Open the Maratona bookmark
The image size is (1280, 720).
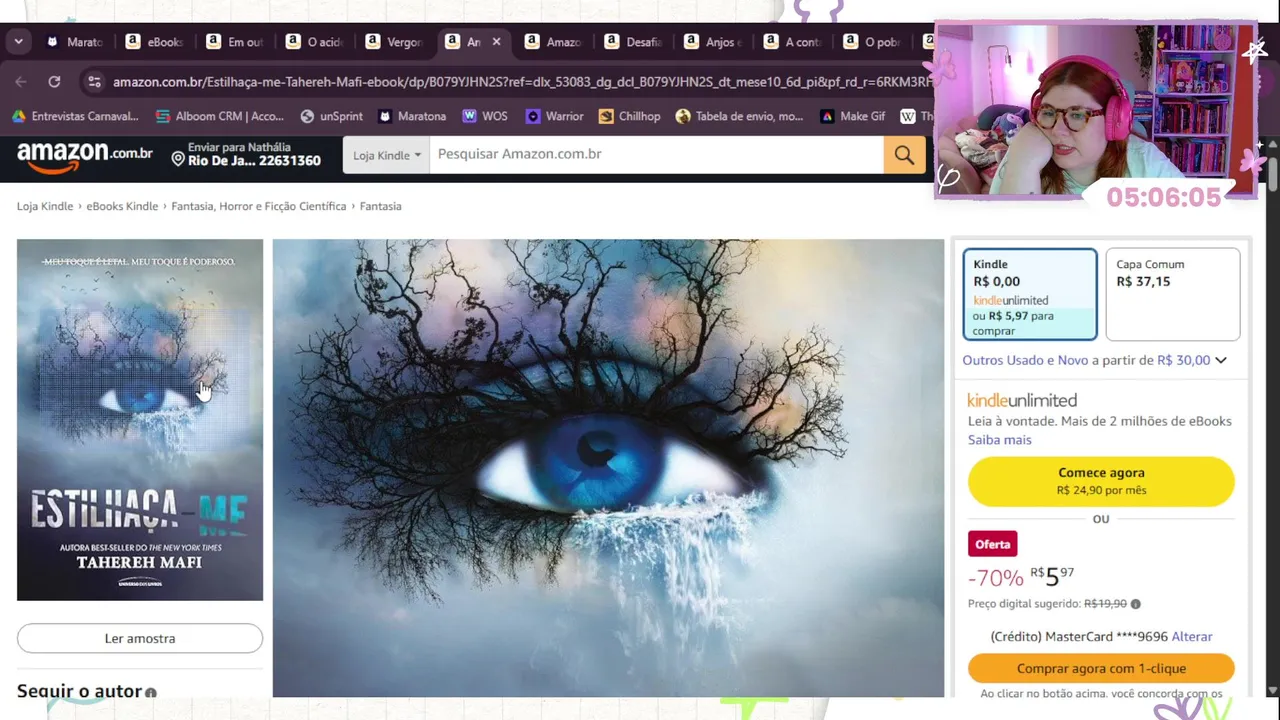point(411,116)
